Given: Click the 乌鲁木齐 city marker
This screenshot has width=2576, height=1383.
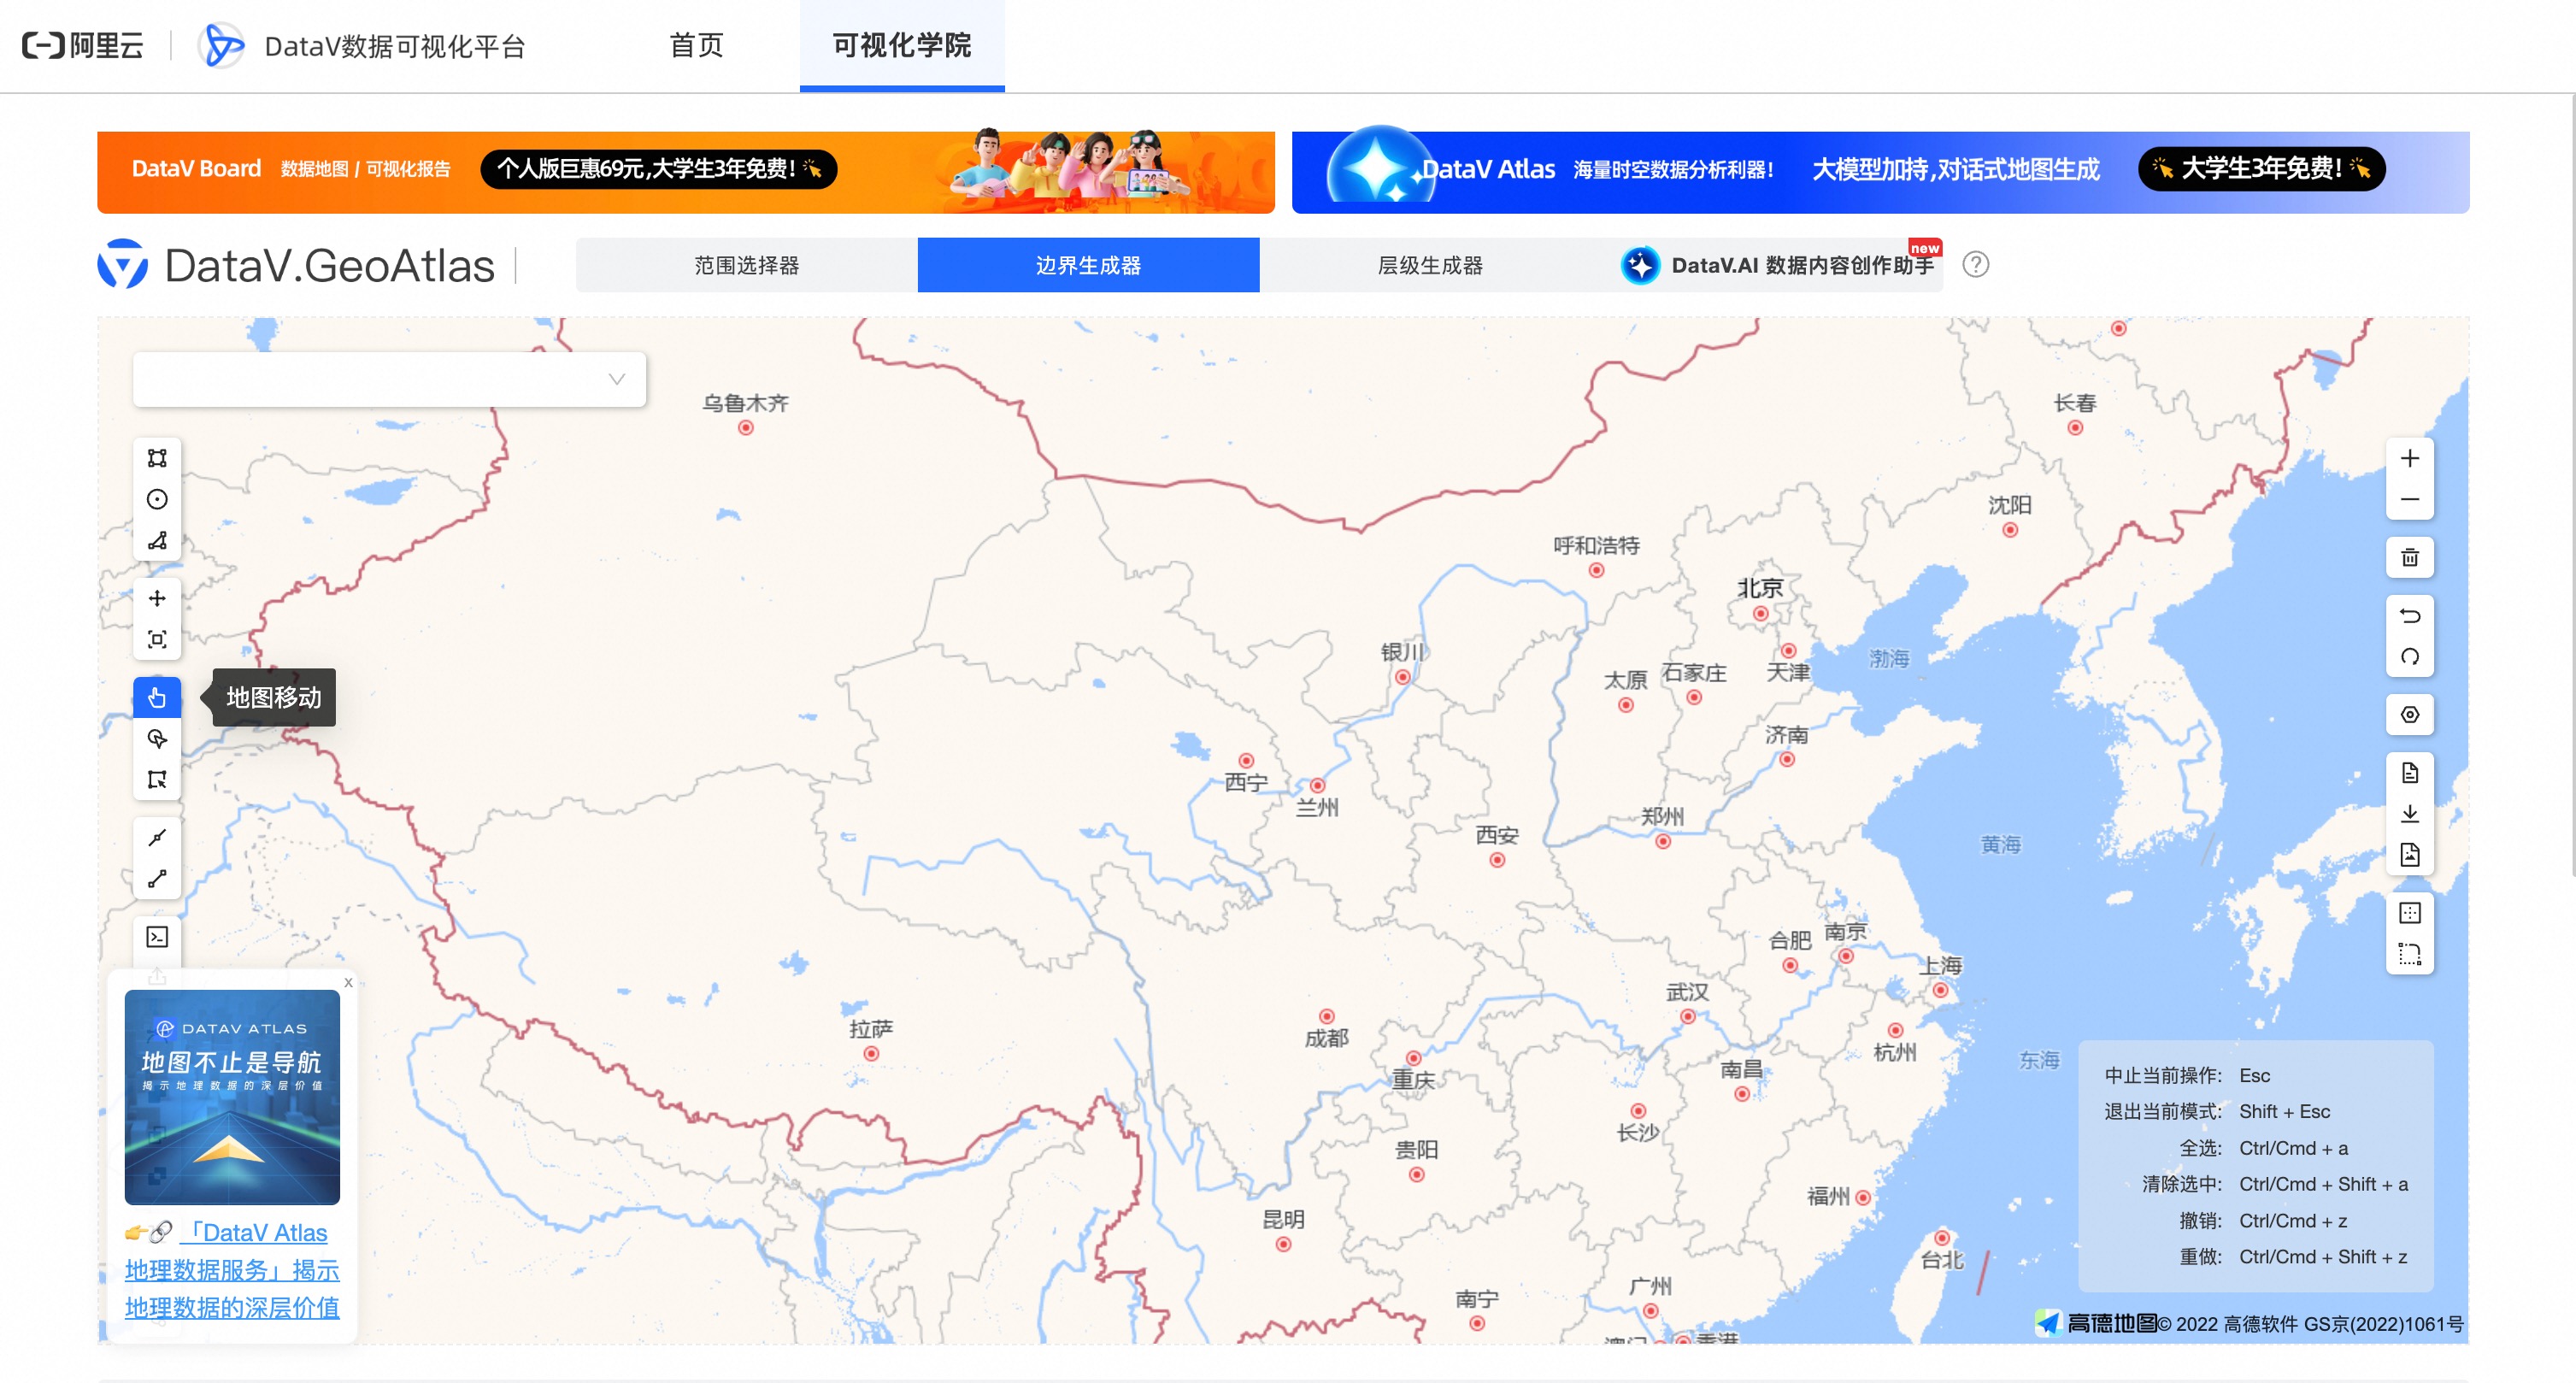Looking at the screenshot, I should click(745, 428).
